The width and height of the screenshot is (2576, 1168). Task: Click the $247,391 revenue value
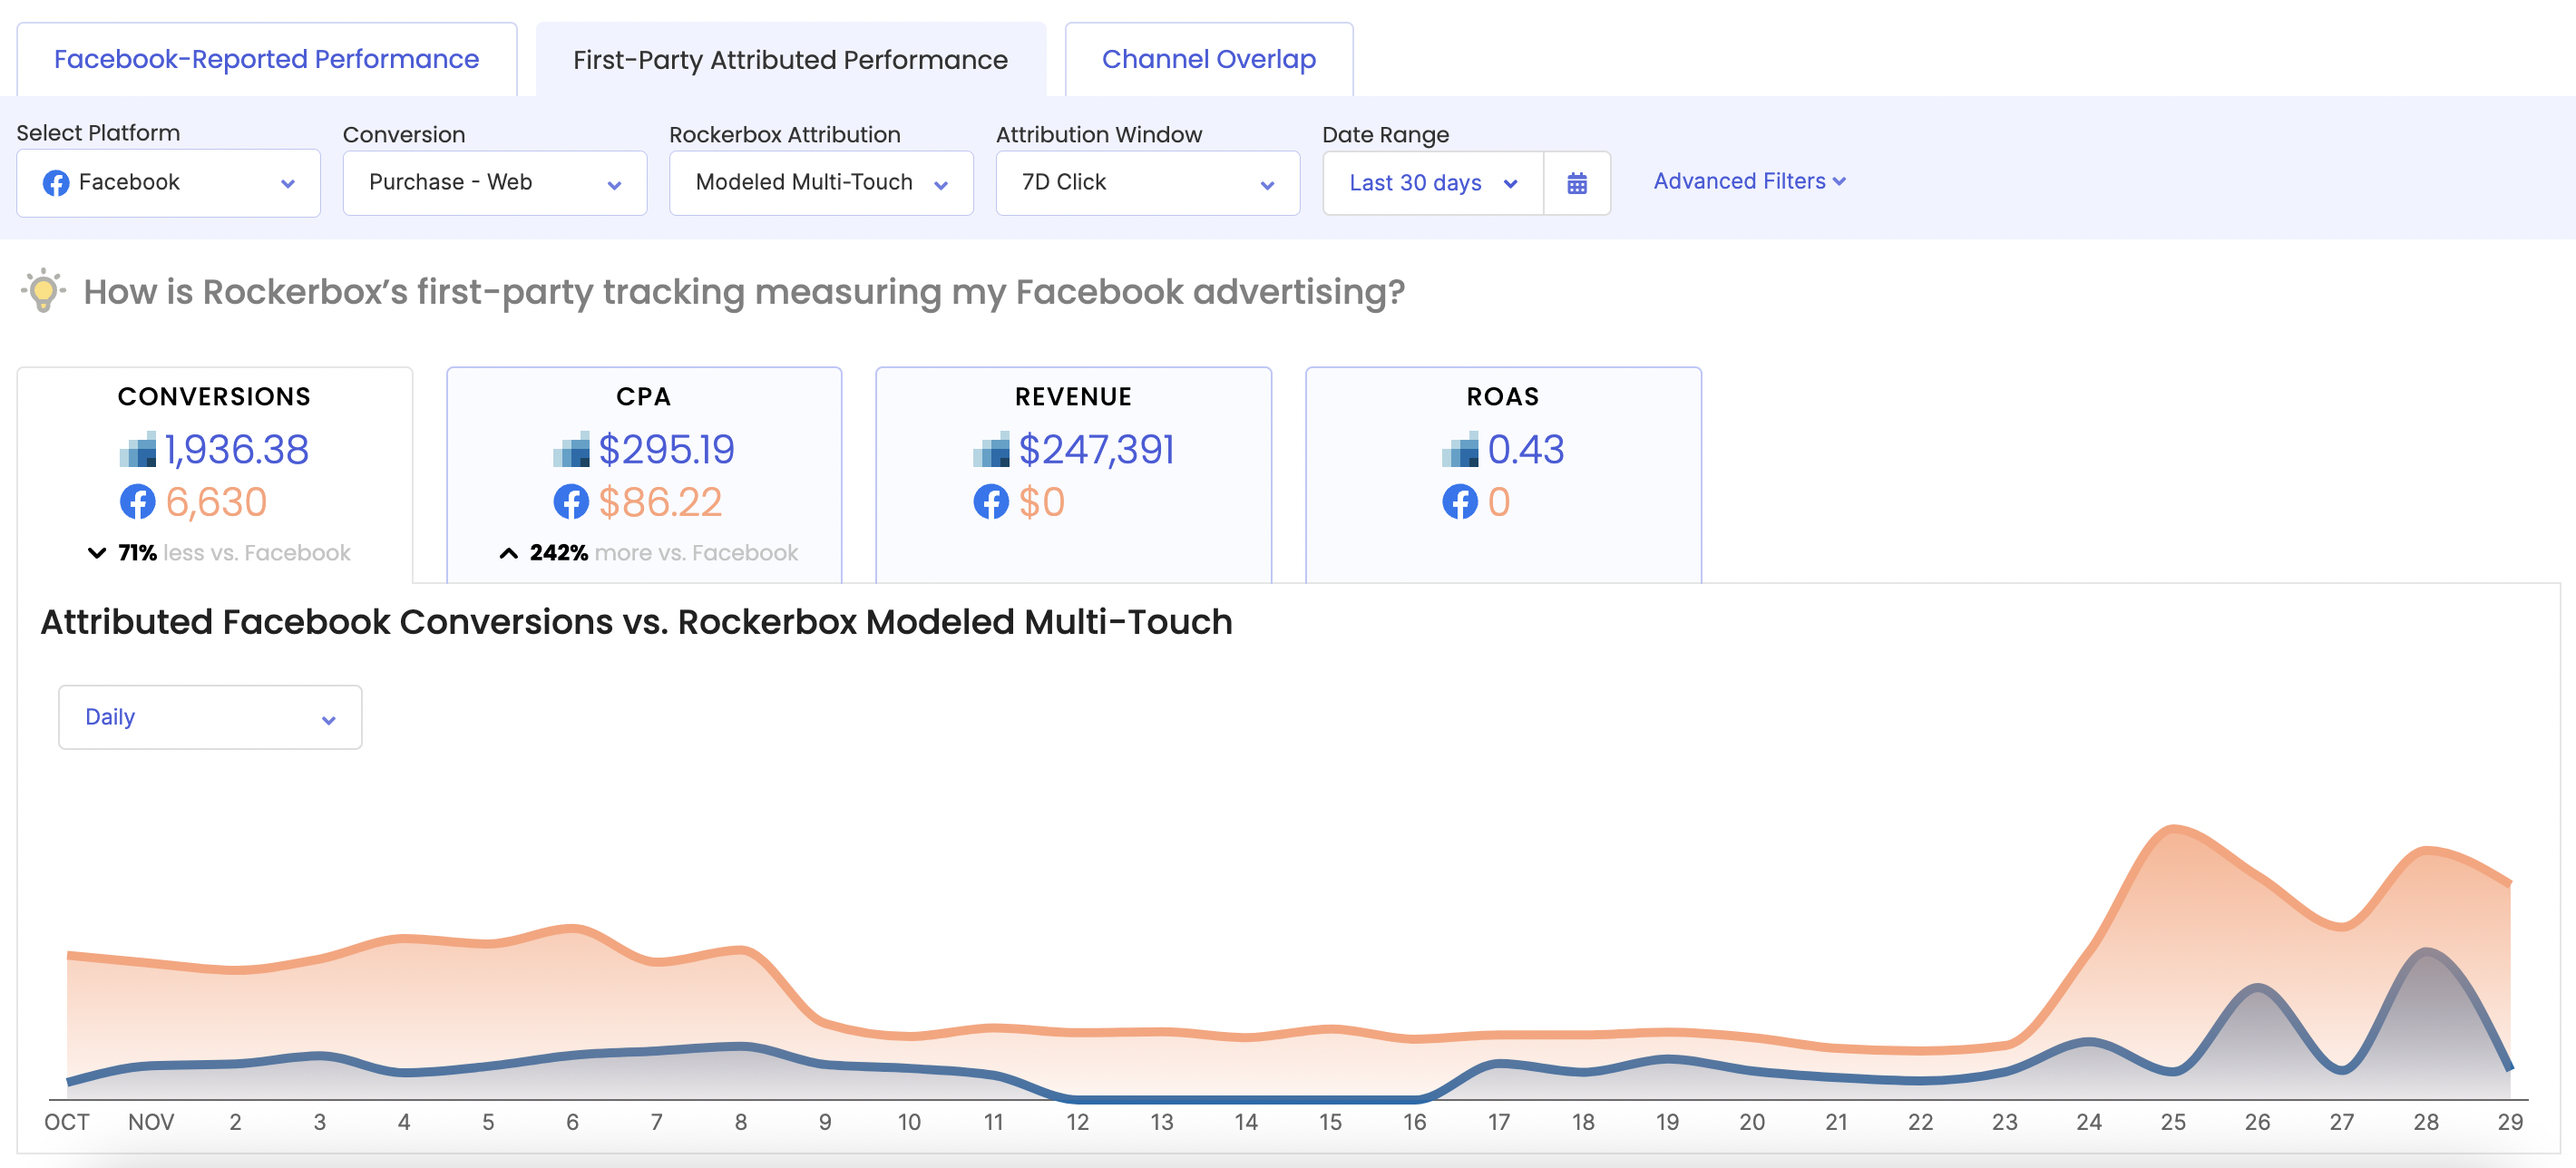(1096, 450)
